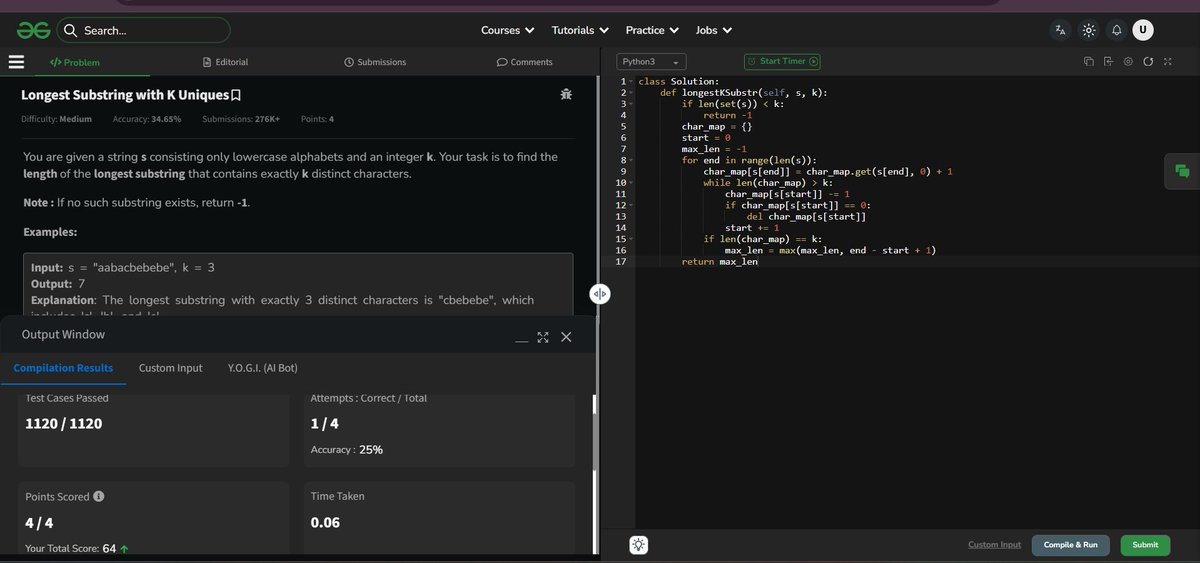Click the problem title Longest Substring with K Uniques
The height and width of the screenshot is (563, 1200).
pos(125,96)
